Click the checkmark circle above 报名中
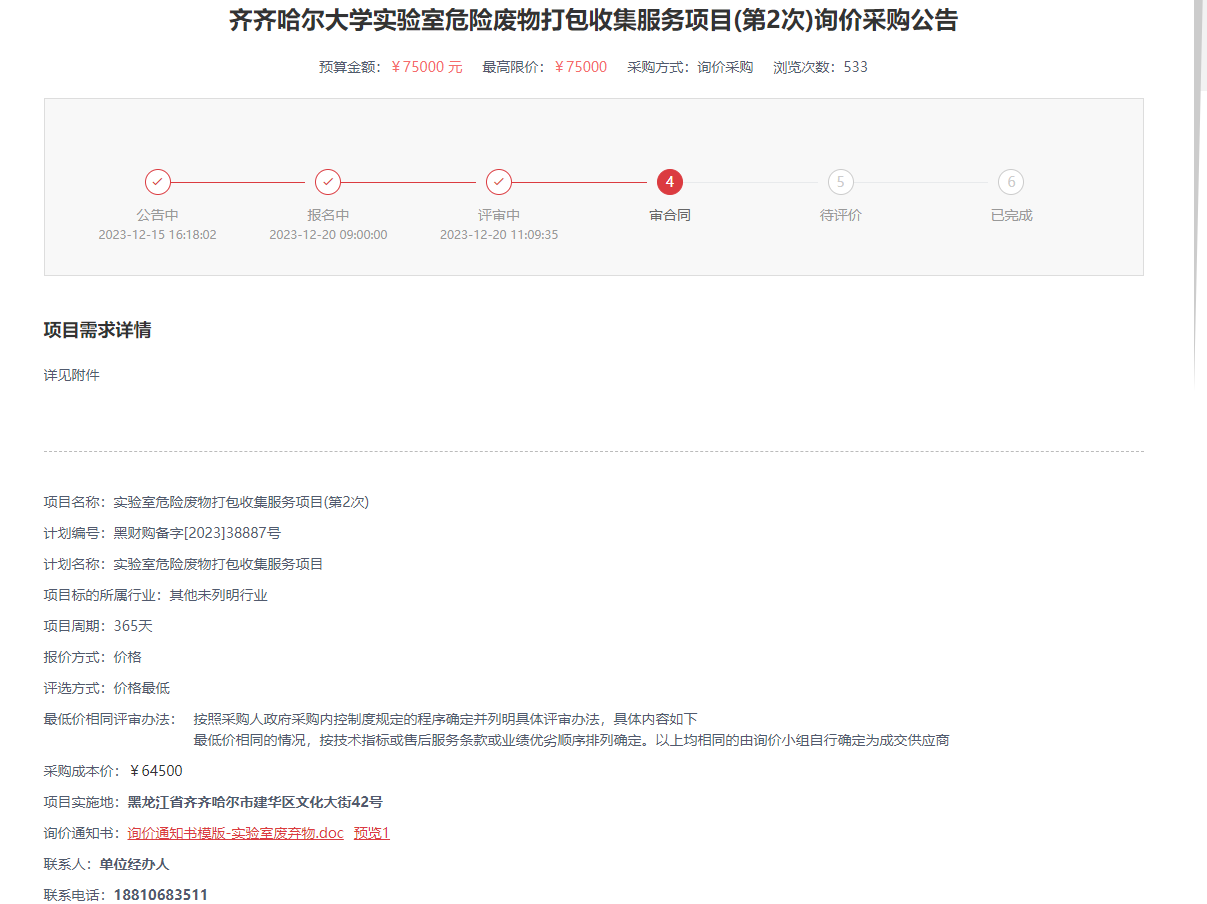This screenshot has height=904, width=1207. (x=328, y=182)
